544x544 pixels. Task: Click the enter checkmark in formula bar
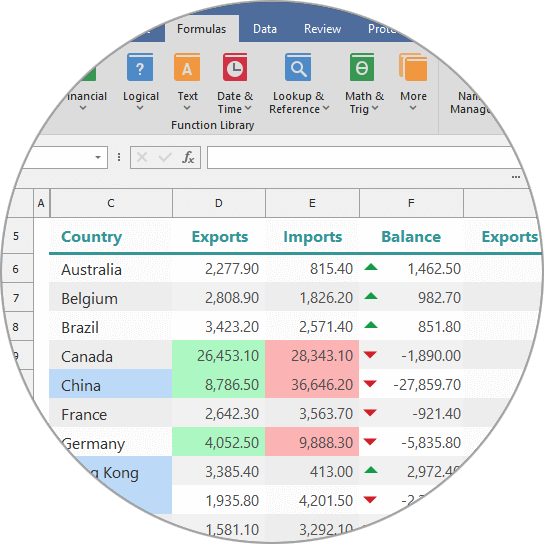tap(165, 158)
